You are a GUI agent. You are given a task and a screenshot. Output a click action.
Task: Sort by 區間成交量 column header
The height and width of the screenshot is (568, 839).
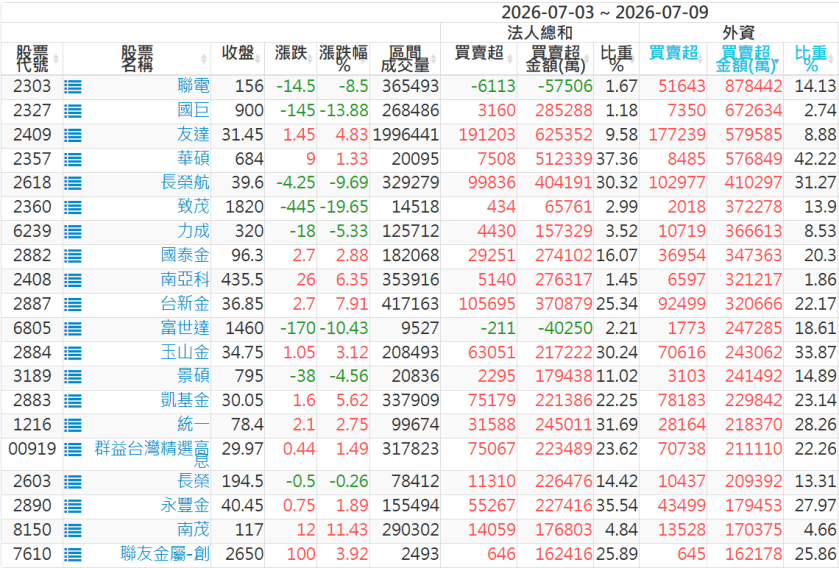(x=405, y=59)
